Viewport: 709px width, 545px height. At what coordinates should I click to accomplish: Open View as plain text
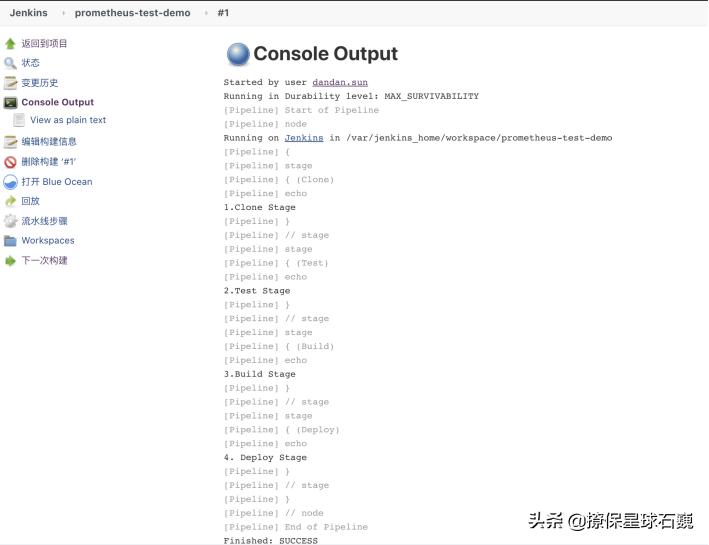pos(68,120)
